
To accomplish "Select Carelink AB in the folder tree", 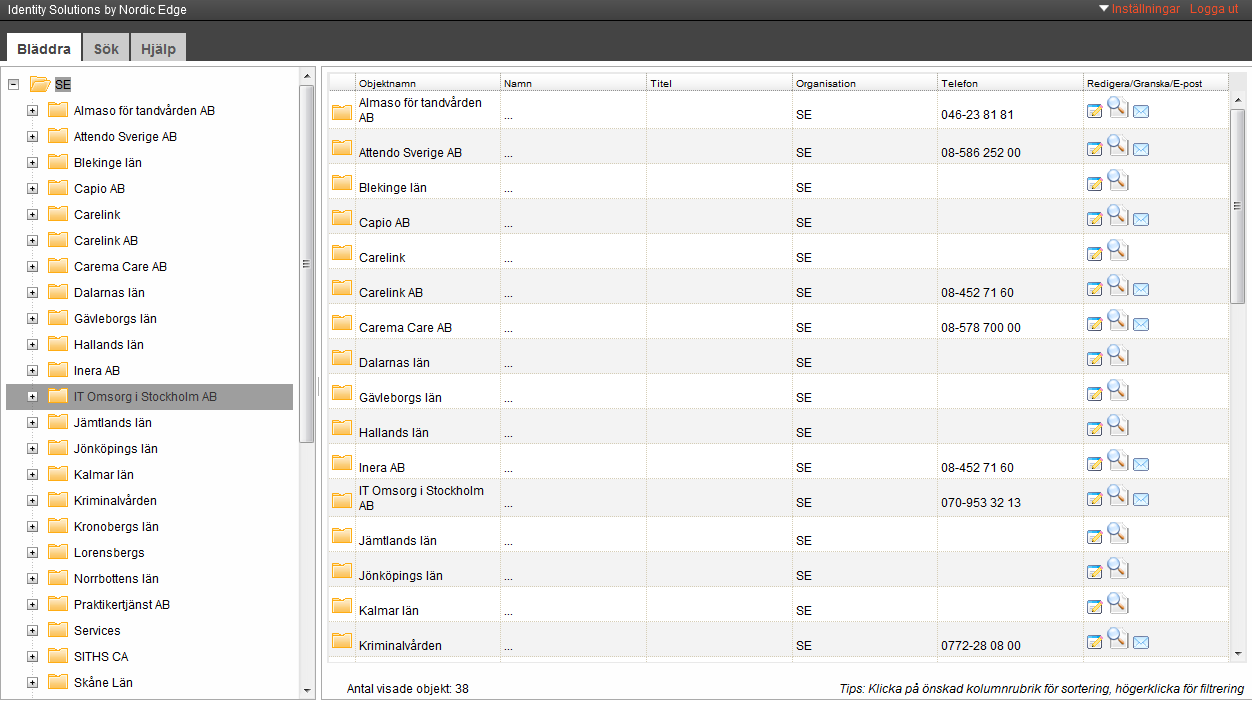I will tap(106, 241).
